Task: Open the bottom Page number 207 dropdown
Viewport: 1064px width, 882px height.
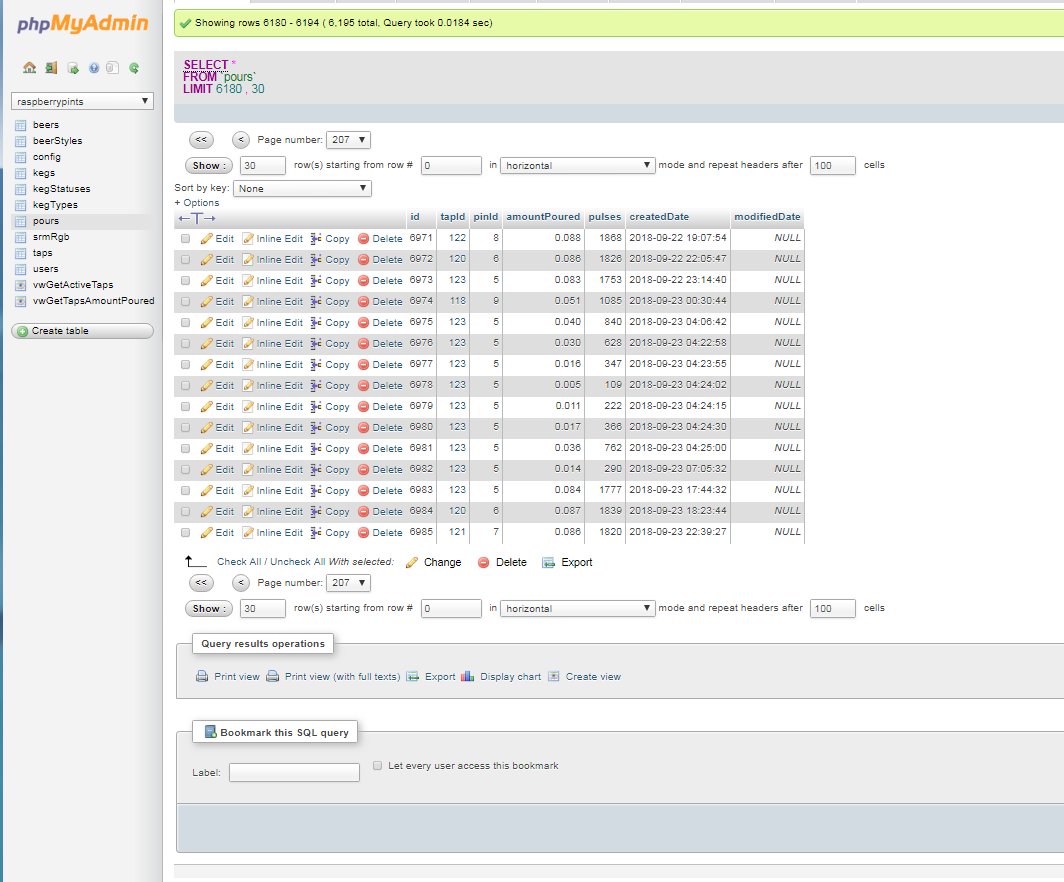Action: click(x=348, y=583)
